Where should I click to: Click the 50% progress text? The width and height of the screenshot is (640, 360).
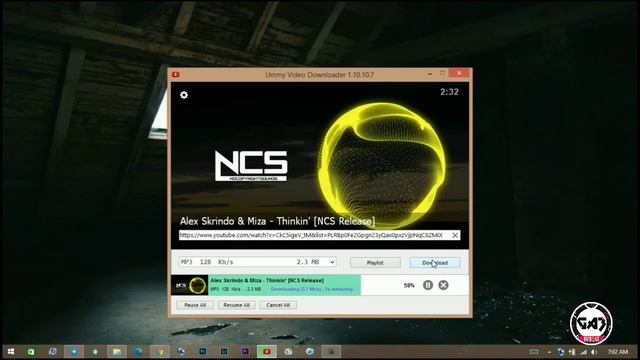pyautogui.click(x=409, y=285)
